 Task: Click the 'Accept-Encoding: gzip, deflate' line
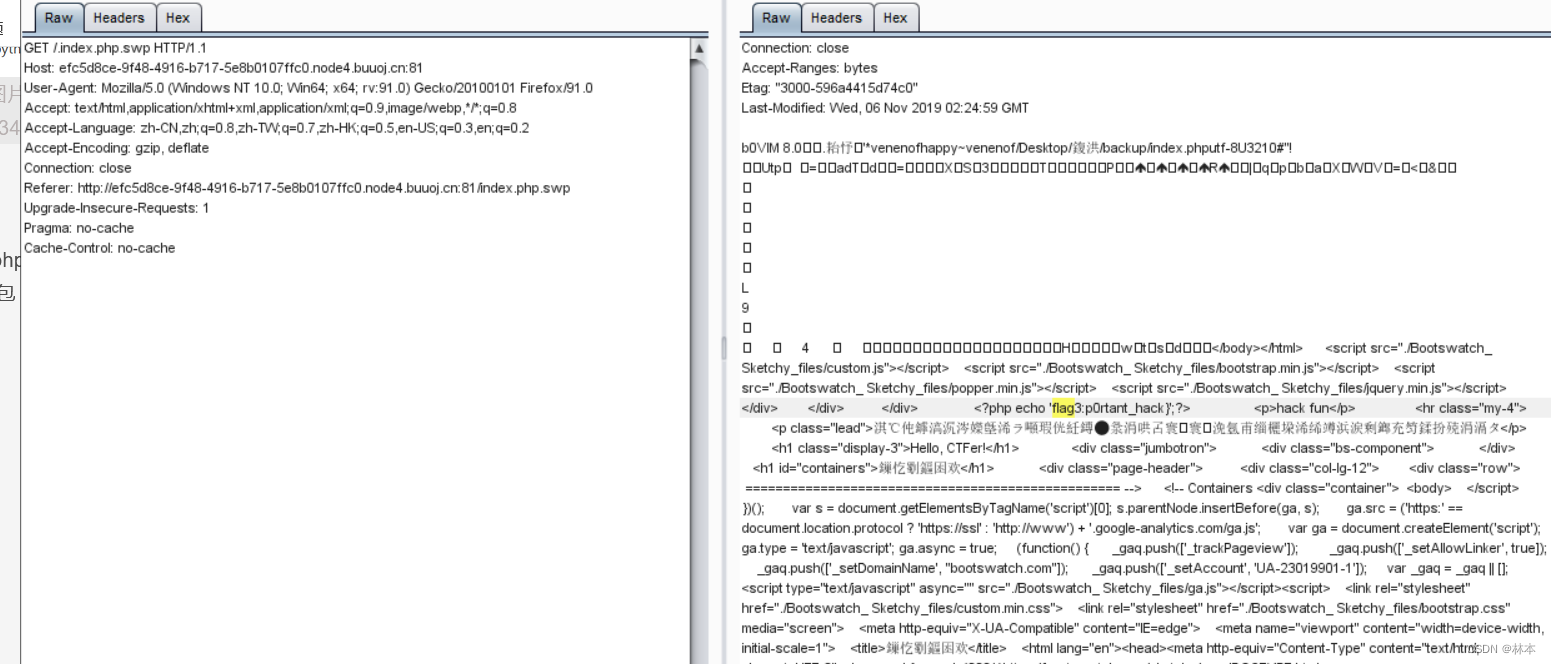[116, 148]
